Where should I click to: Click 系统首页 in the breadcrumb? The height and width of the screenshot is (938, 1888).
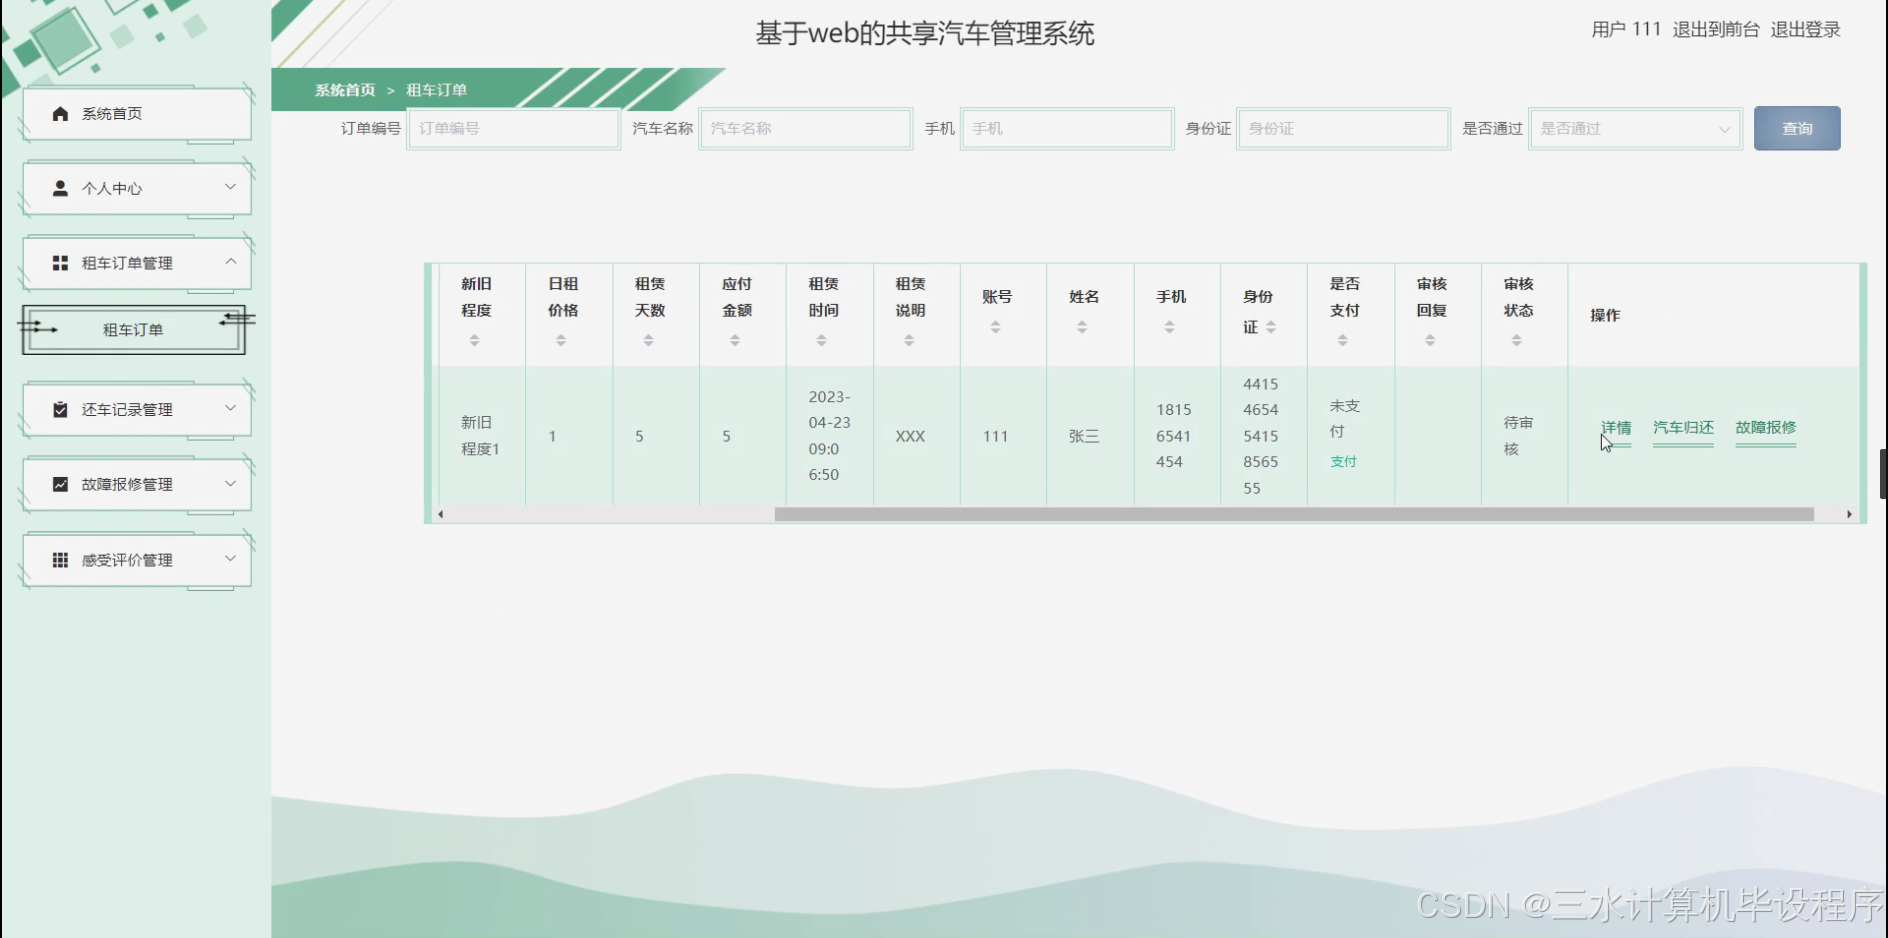pos(343,90)
